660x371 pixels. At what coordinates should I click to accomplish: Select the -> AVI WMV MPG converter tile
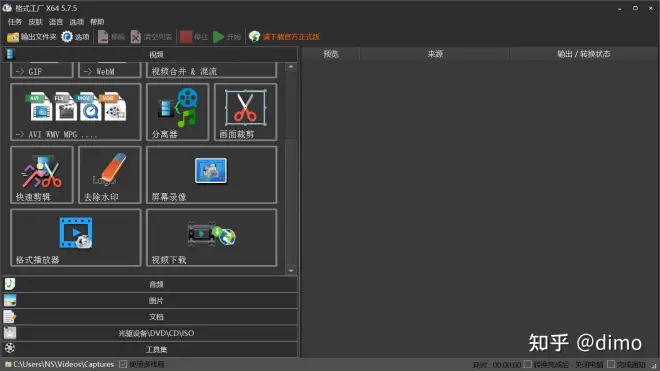[76, 112]
